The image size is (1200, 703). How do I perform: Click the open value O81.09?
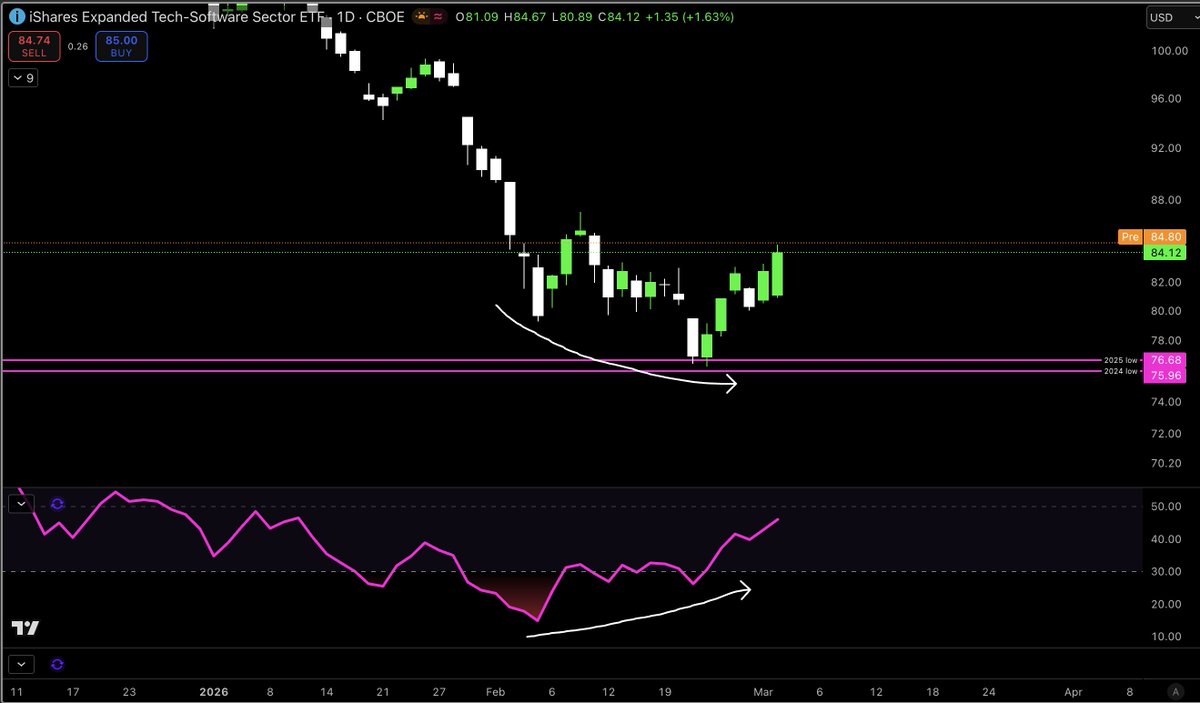tap(476, 17)
